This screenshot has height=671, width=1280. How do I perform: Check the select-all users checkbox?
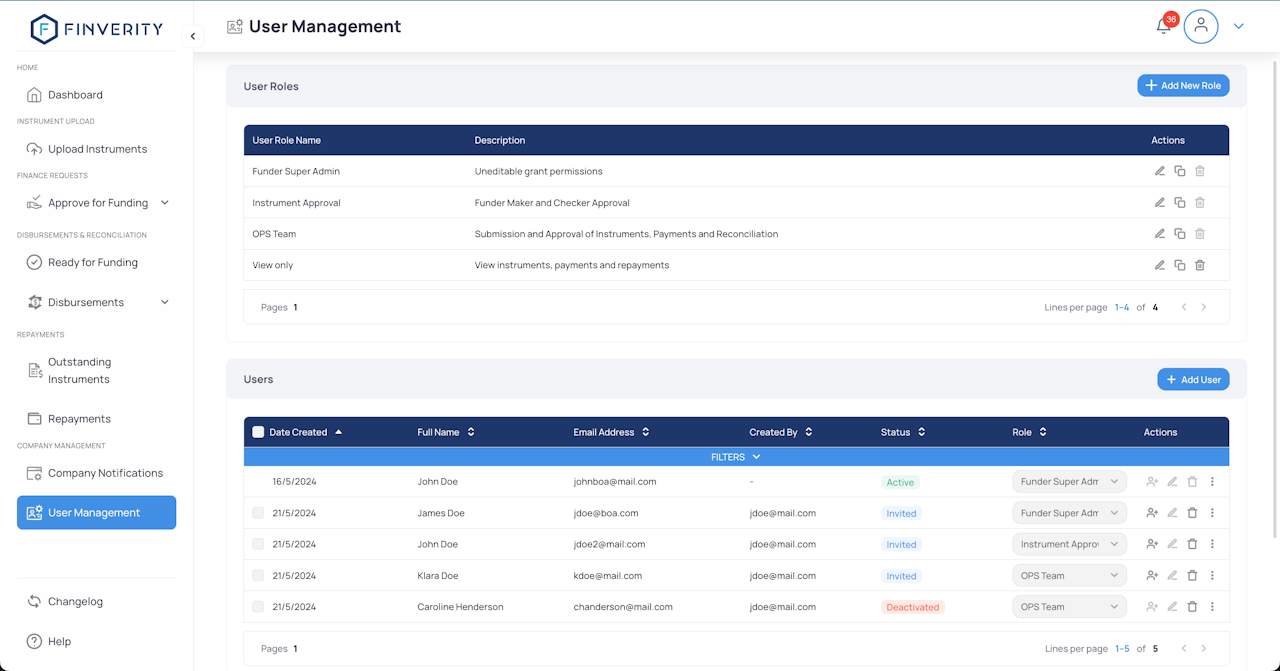(258, 432)
